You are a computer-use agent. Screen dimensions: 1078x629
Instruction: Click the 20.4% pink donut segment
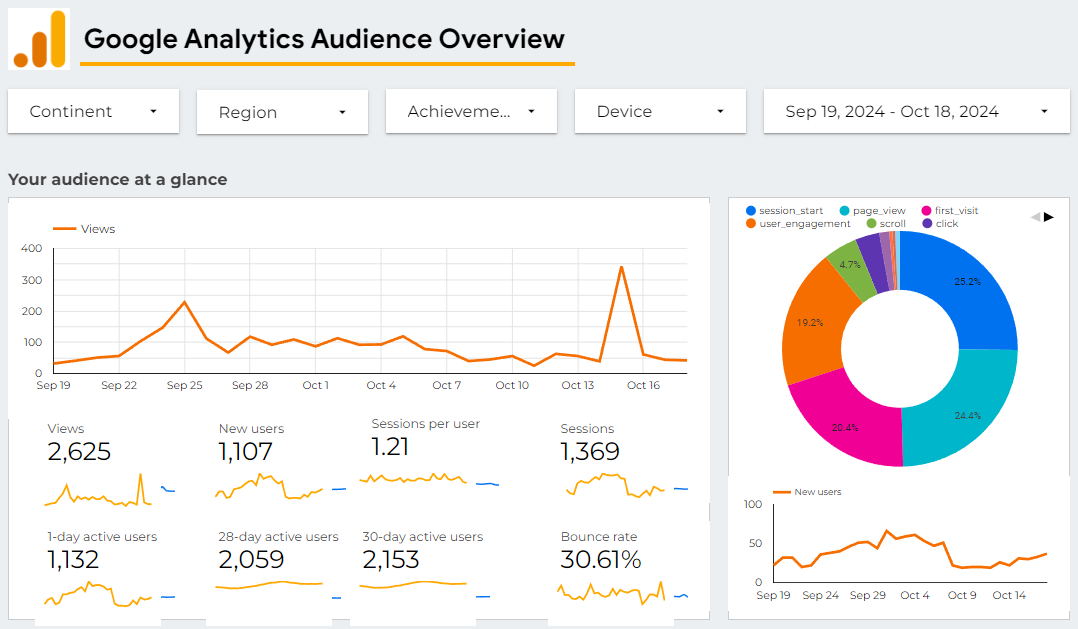[x=849, y=419]
